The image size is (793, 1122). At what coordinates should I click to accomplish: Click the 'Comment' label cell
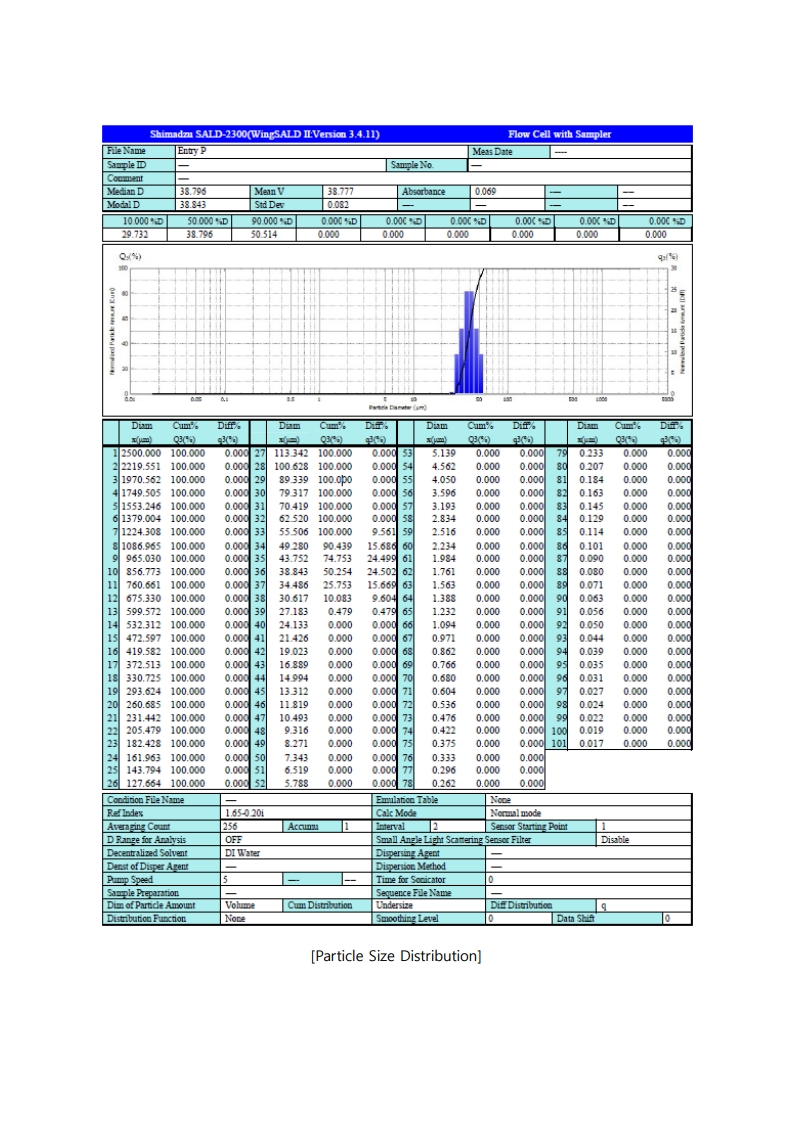pyautogui.click(x=139, y=178)
